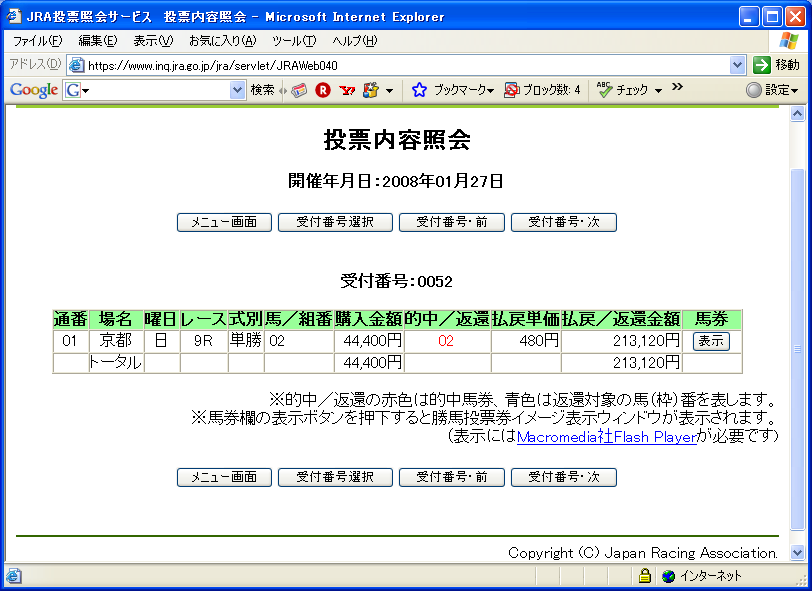This screenshot has width=812, height=591.
Task: Open the ファイル(F) menu
Action: click(37, 40)
